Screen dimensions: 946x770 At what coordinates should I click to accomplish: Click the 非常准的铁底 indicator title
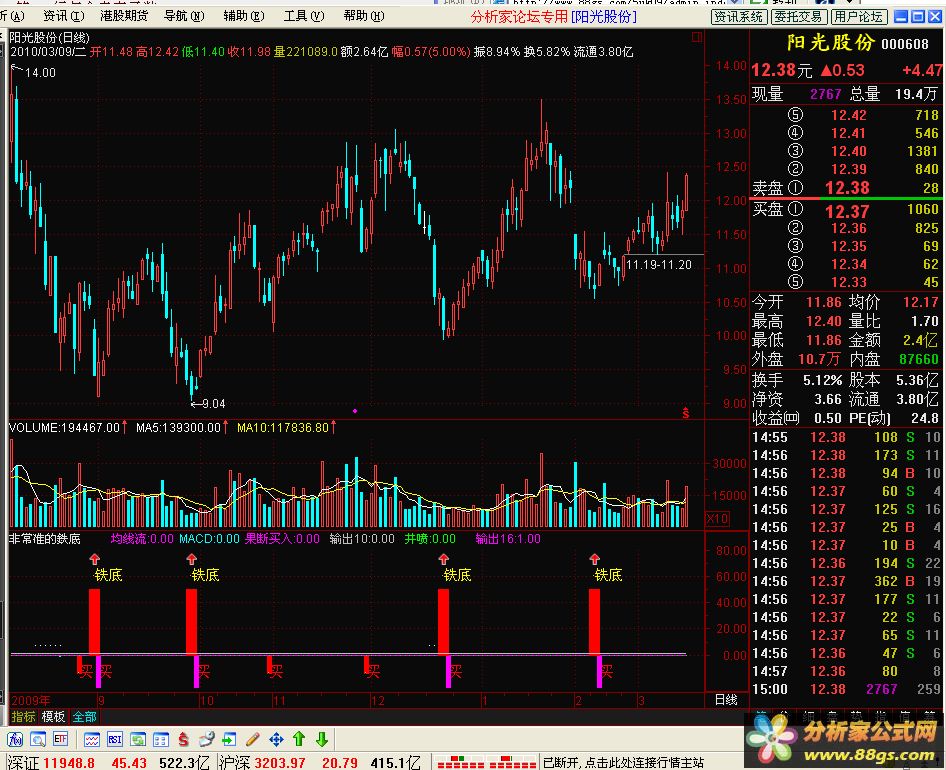point(45,538)
